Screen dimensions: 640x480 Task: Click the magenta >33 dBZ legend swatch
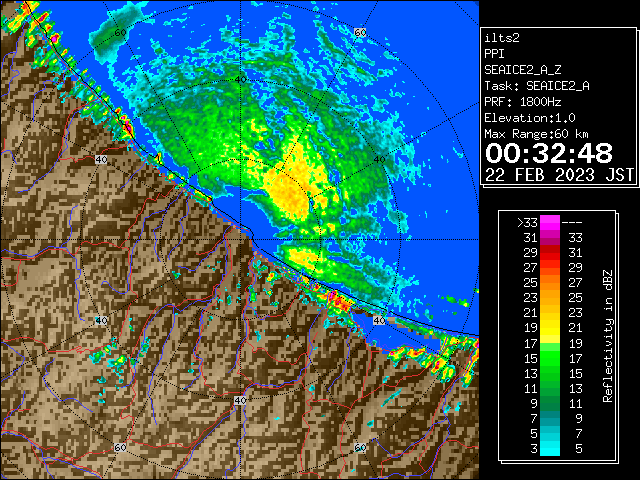coord(550,222)
